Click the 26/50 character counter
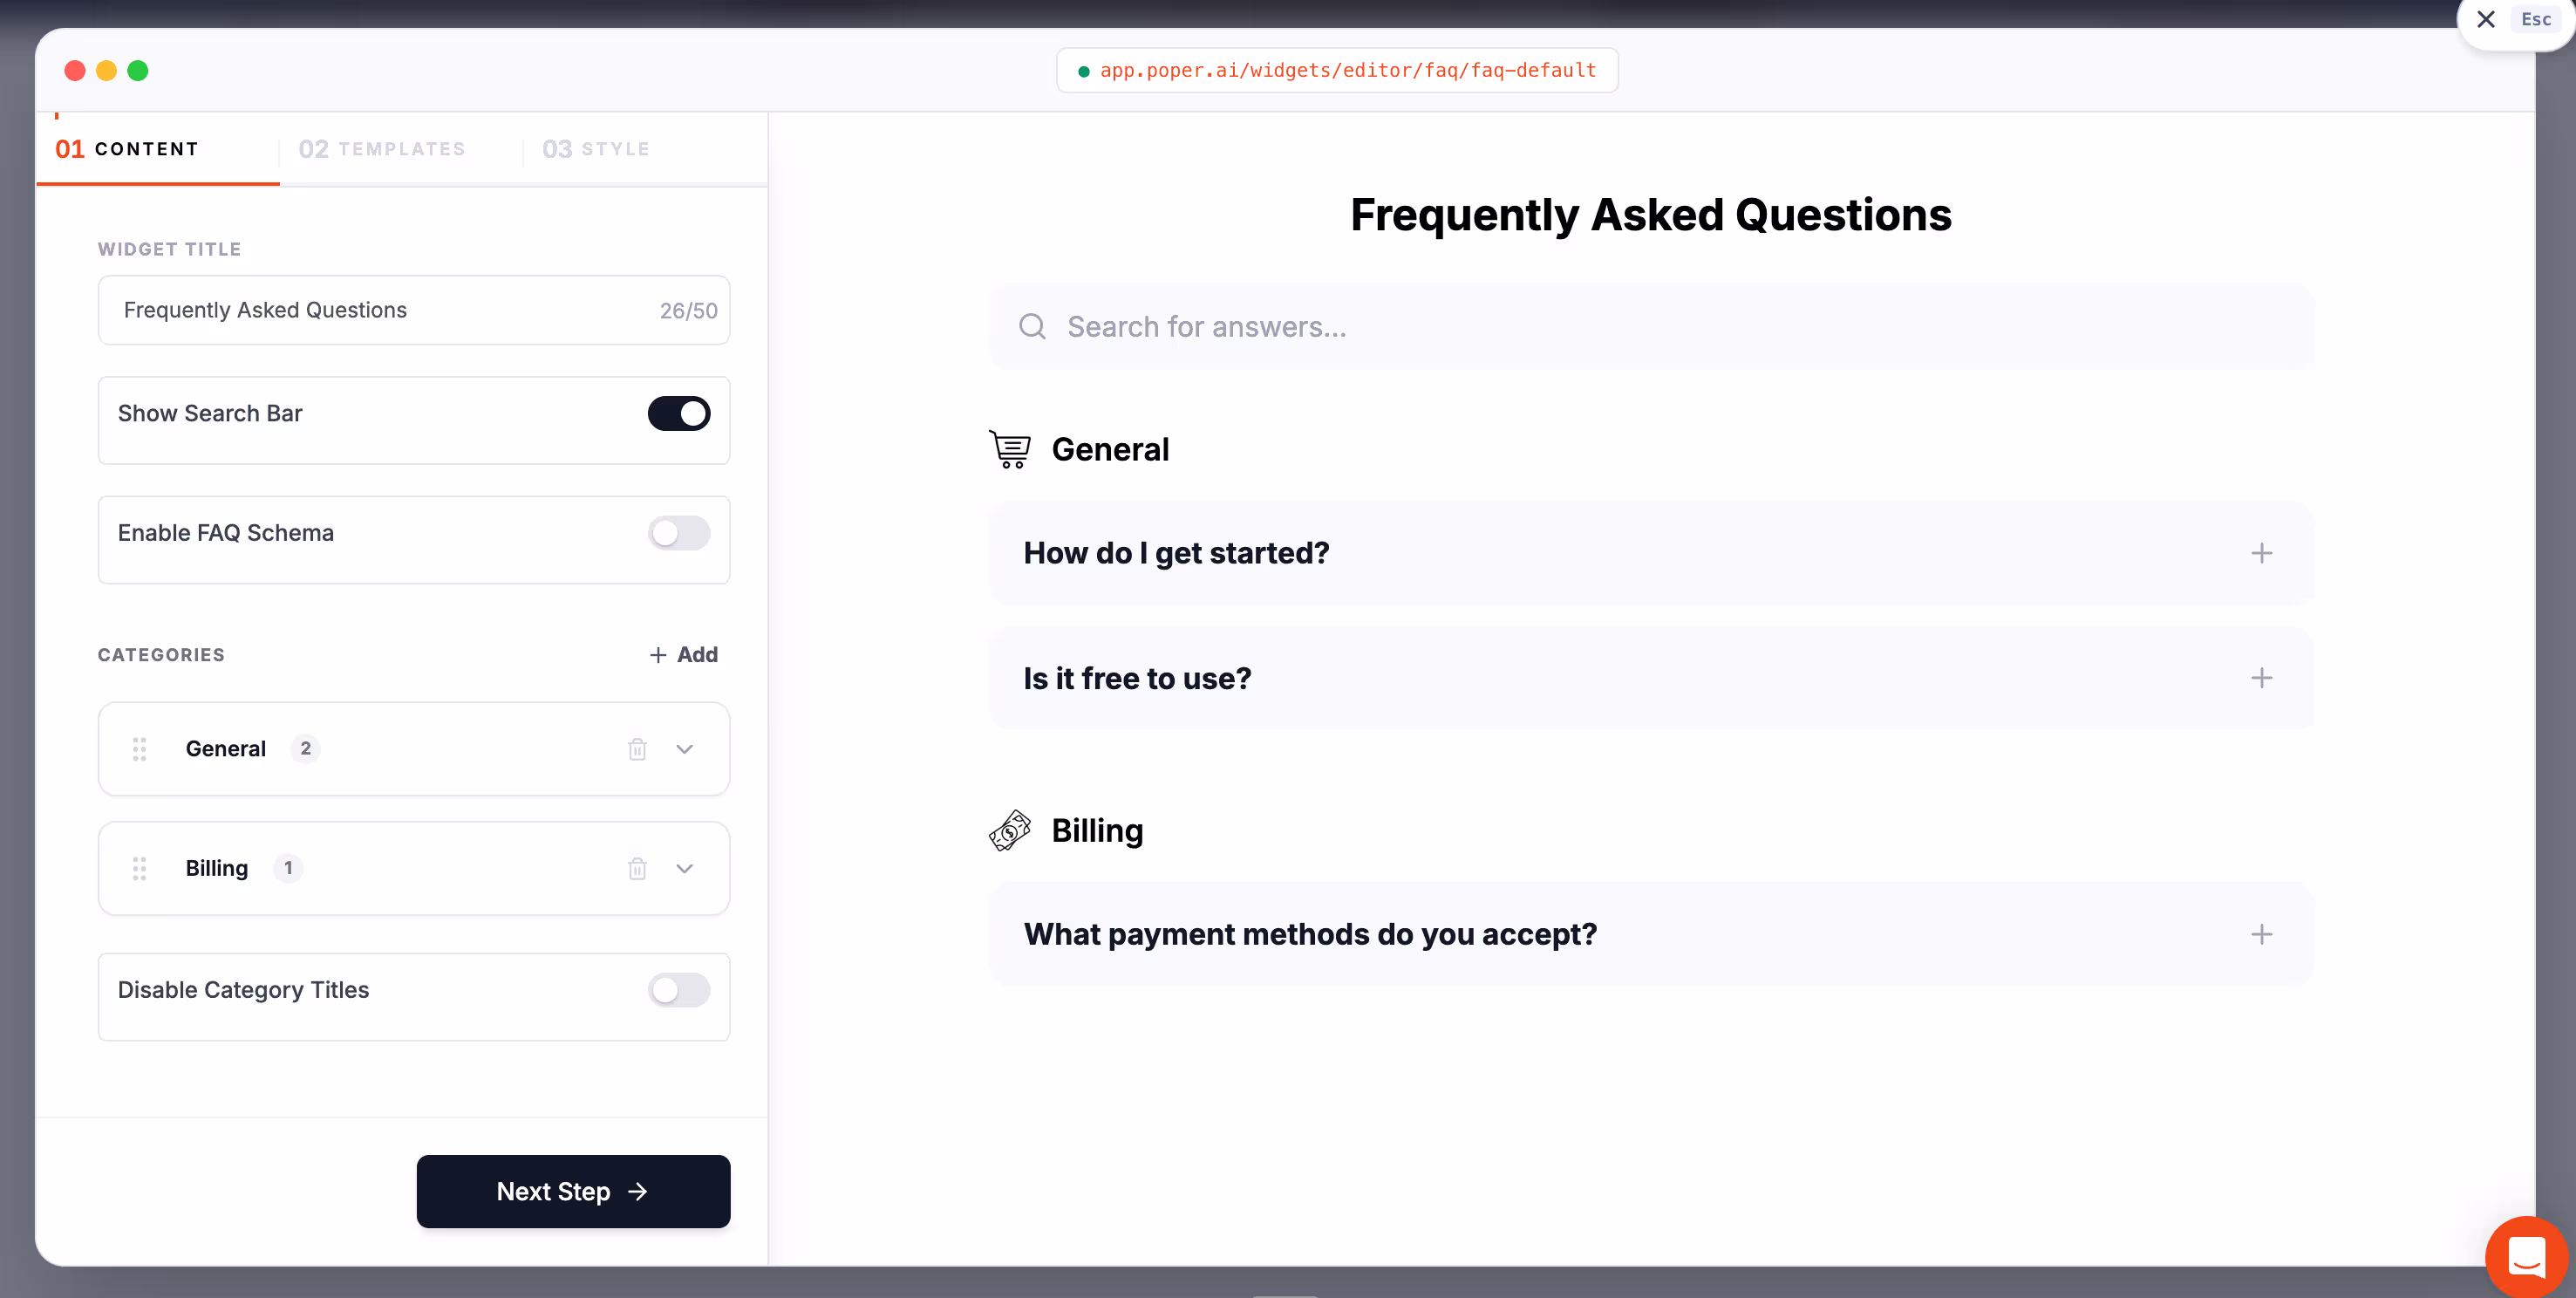The image size is (2576, 1298). click(x=688, y=311)
